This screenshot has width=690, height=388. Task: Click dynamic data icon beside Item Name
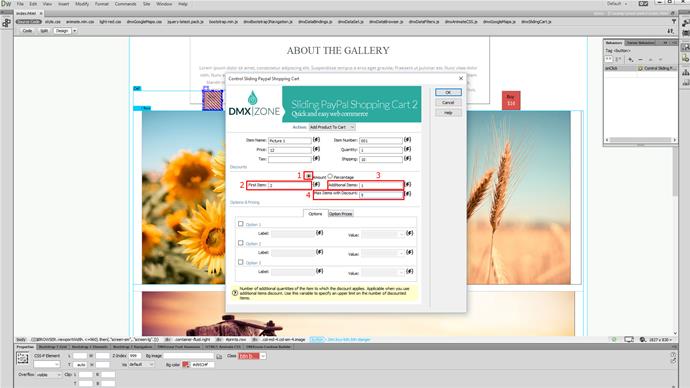coord(316,139)
